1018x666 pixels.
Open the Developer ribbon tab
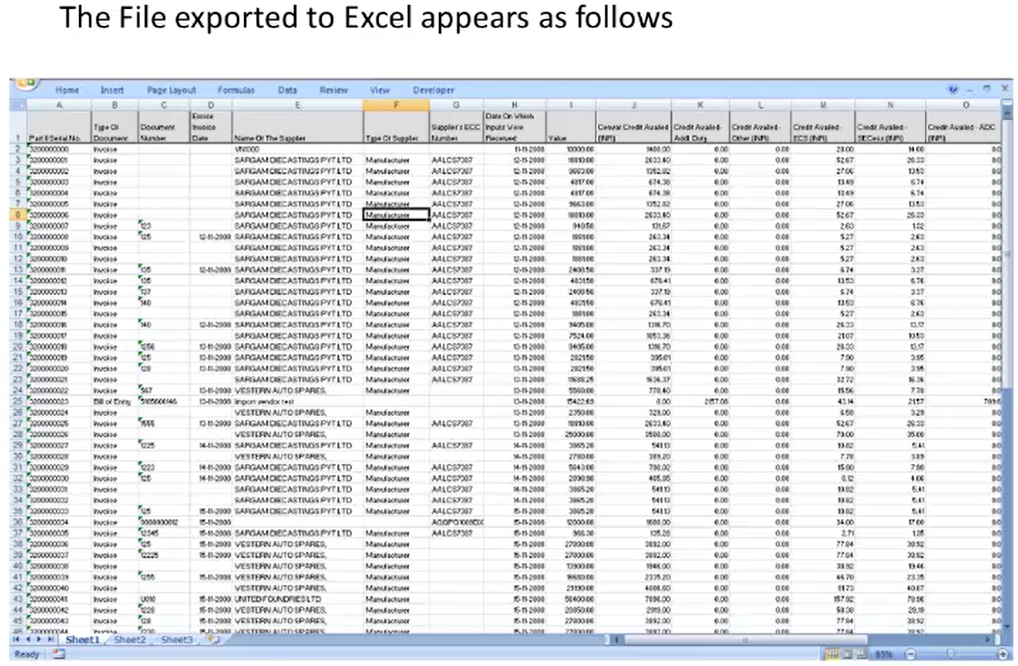tap(434, 90)
